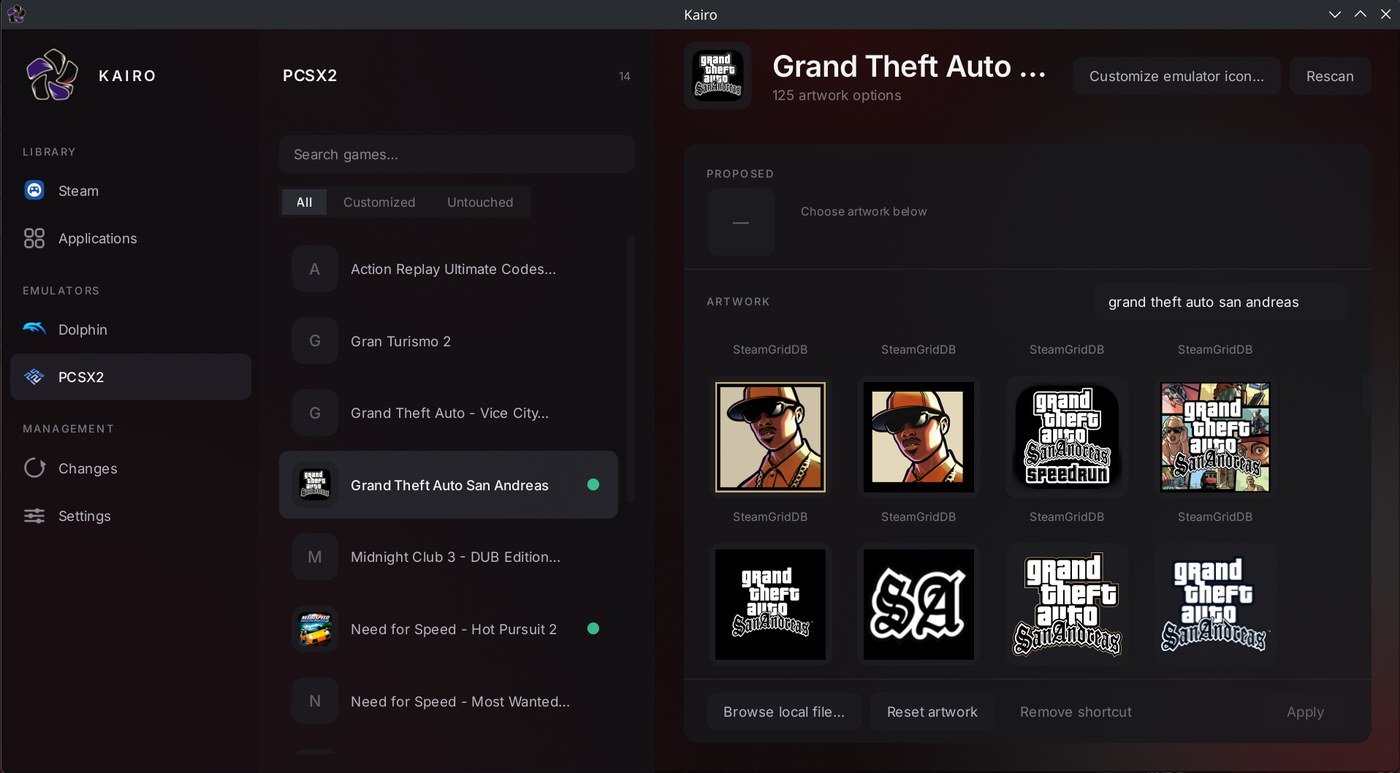This screenshot has height=773, width=1400.
Task: Click Browse local file button
Action: coord(784,712)
